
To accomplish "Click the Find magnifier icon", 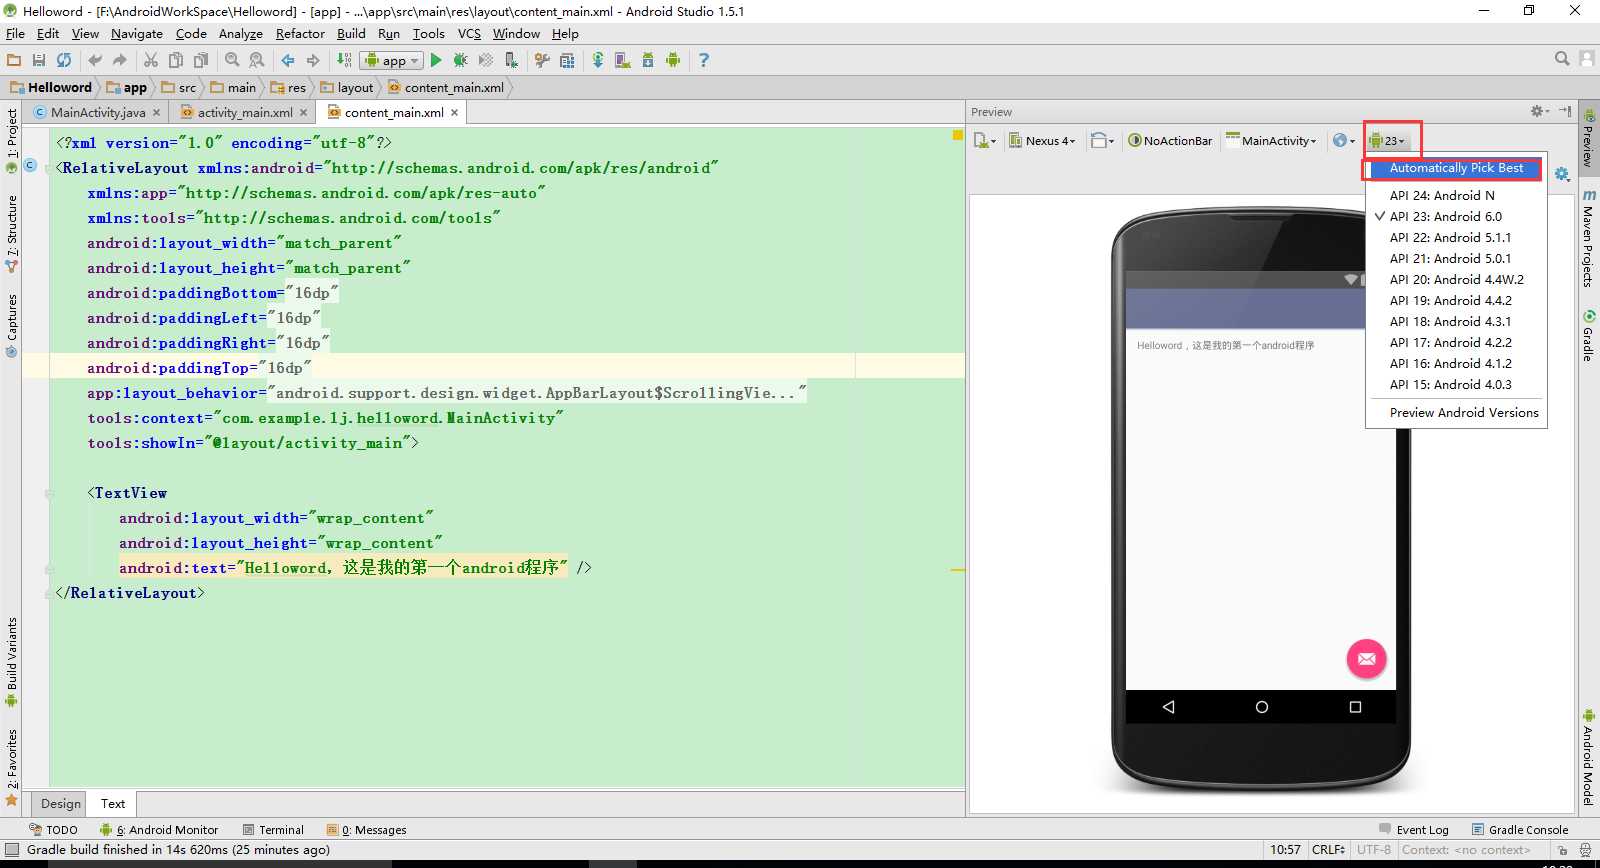I will tap(232, 60).
